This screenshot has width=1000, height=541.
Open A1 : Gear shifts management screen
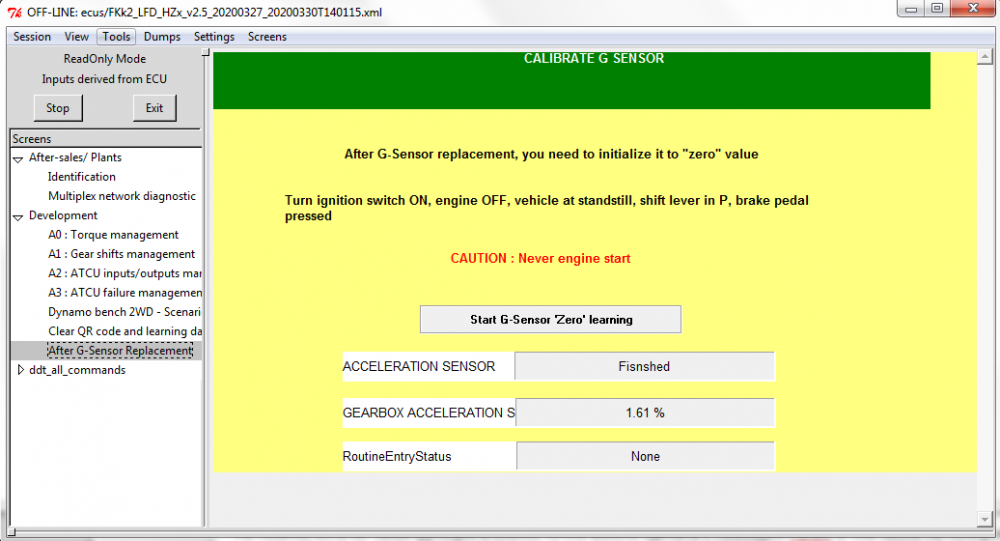[x=122, y=254]
